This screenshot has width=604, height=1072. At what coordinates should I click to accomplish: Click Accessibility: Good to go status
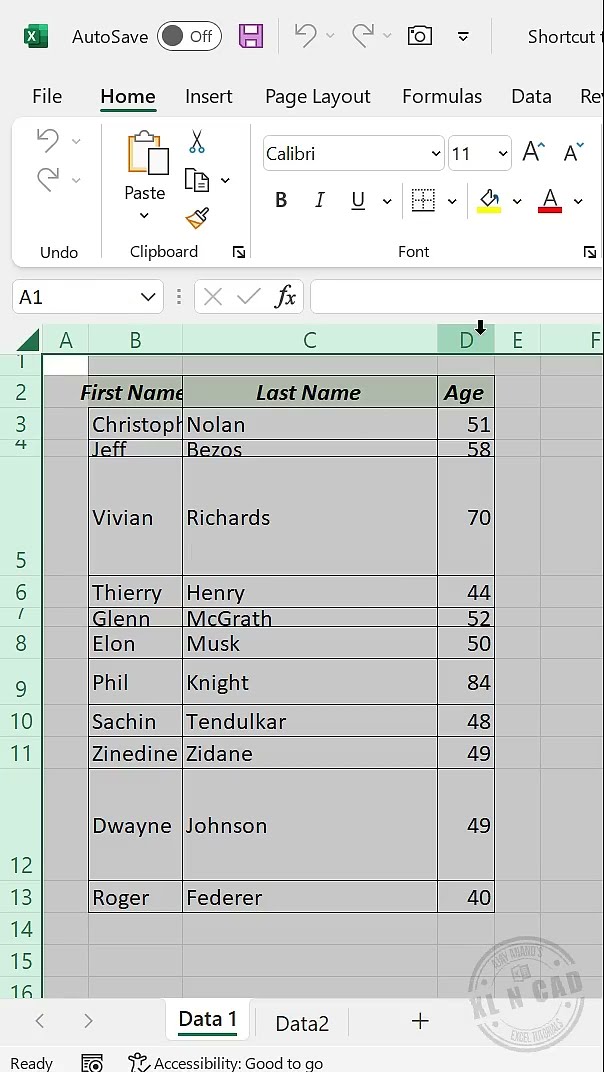(x=226, y=1063)
